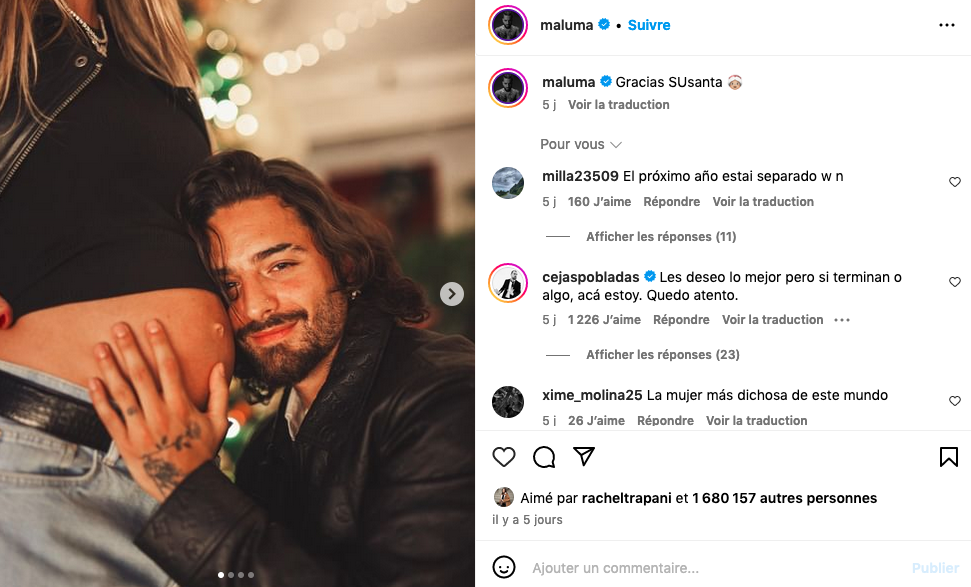Like xime_molina25's comment
The image size is (971, 587).
click(x=954, y=401)
